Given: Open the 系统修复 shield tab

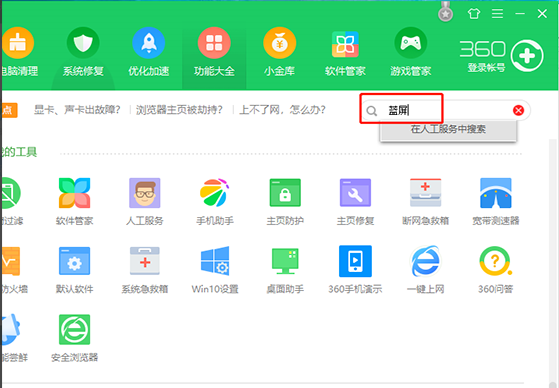Looking at the screenshot, I should [83, 52].
